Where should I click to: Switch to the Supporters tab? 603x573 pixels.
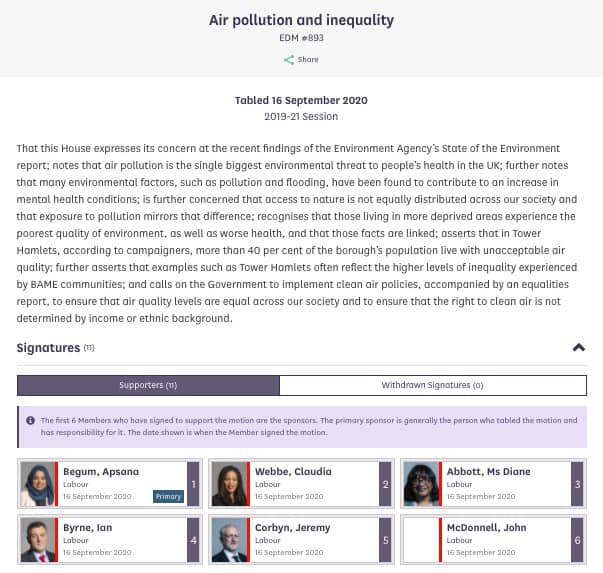pos(148,385)
